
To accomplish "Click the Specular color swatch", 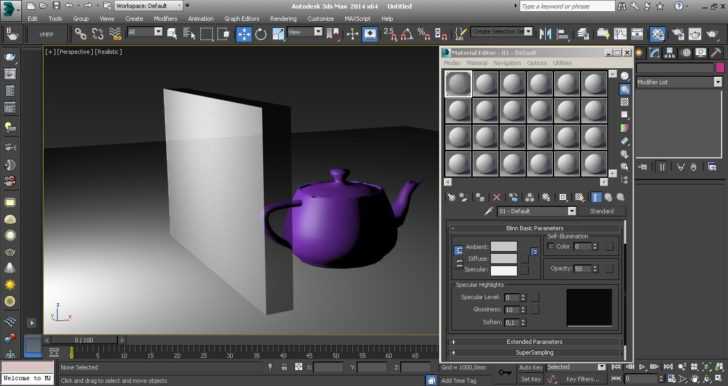I will click(504, 270).
